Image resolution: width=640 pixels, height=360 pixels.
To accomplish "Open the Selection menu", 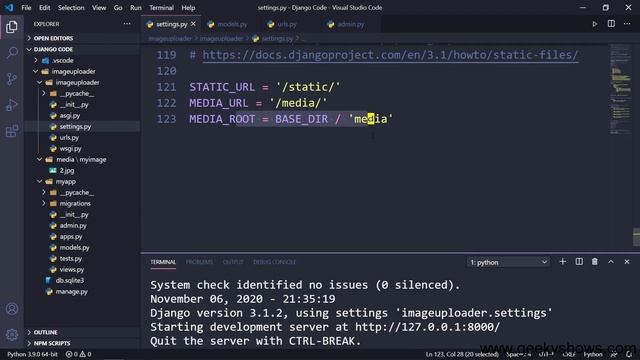I will pyautogui.click(x=71, y=7).
